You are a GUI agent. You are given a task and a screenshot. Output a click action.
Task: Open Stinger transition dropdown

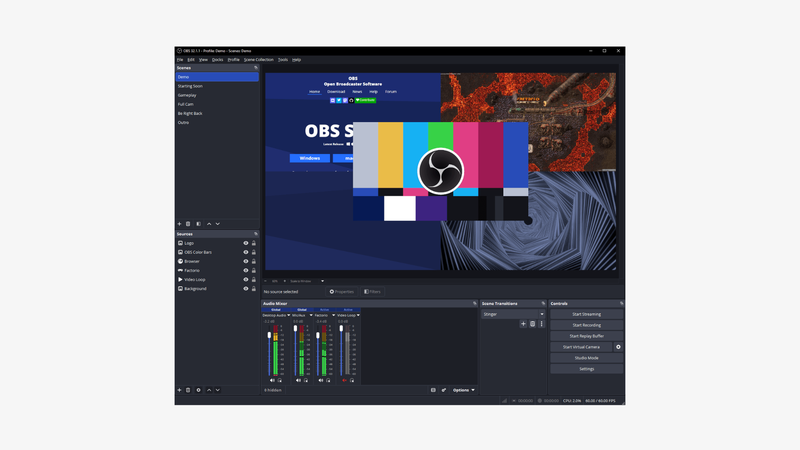pyautogui.click(x=513, y=314)
